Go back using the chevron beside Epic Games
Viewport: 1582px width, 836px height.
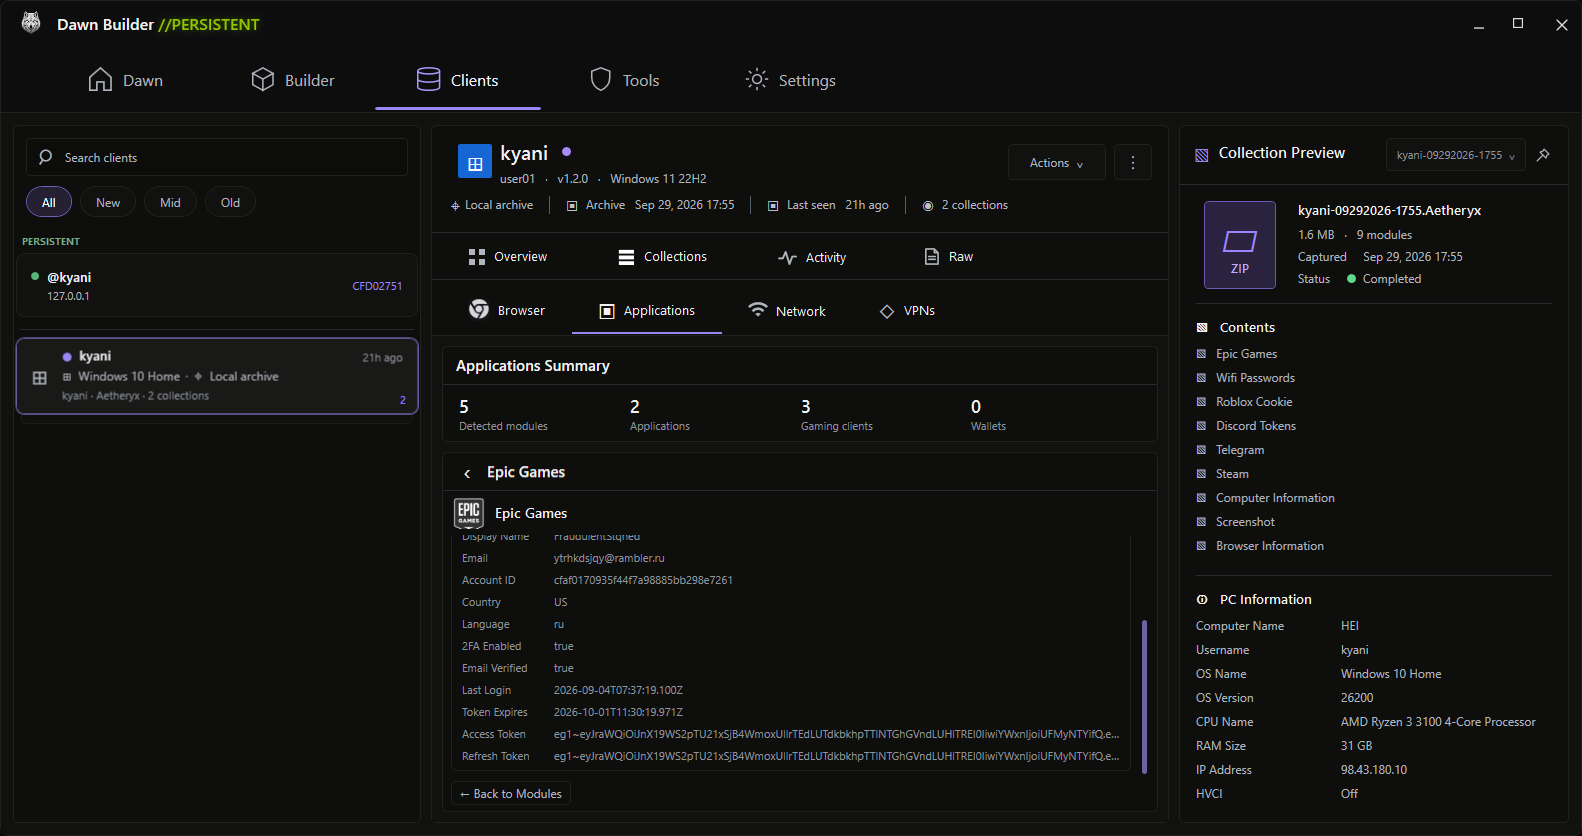[467, 473]
